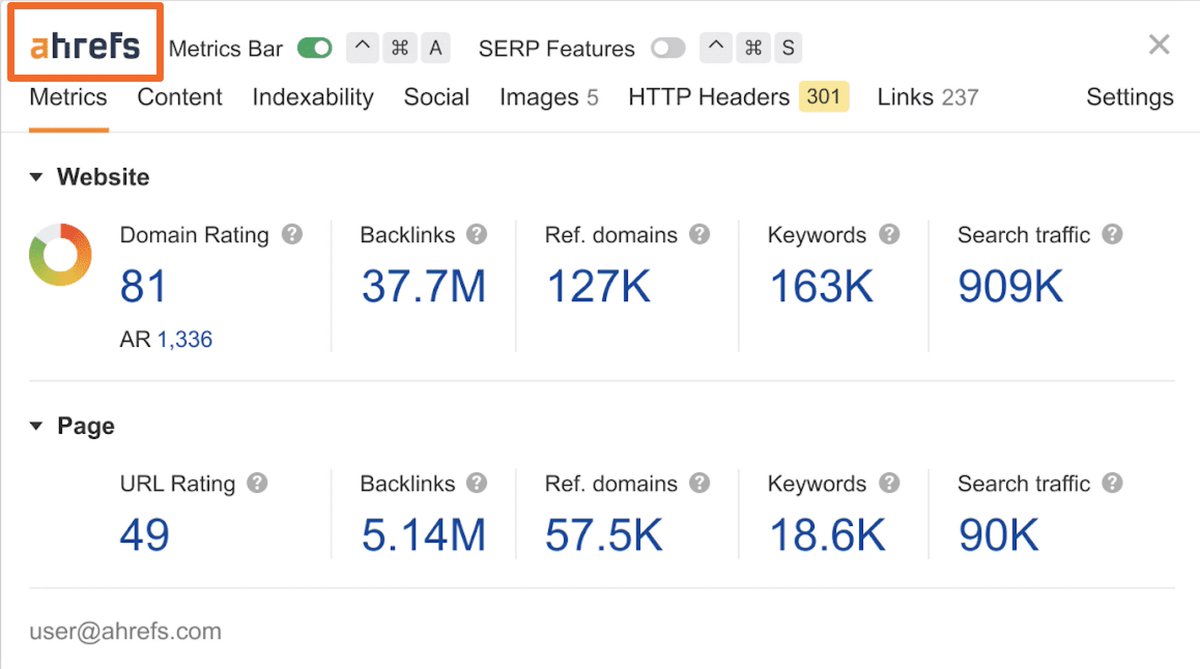Click the SERP Features label

click(x=556, y=48)
